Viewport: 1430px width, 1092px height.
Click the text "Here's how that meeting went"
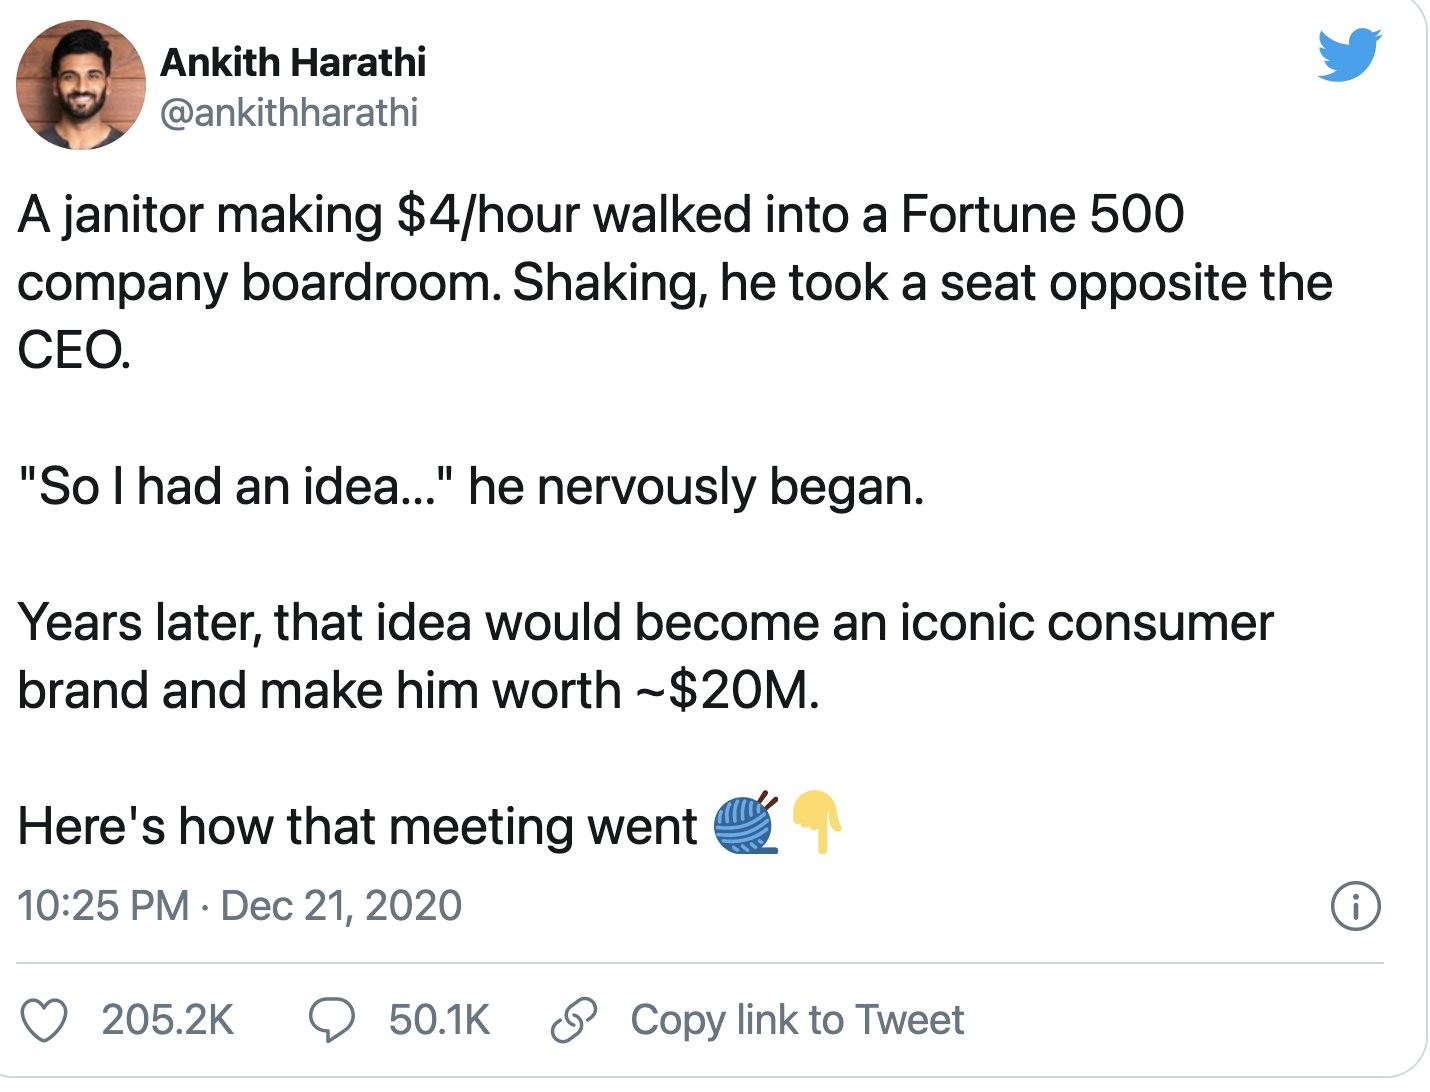point(357,828)
